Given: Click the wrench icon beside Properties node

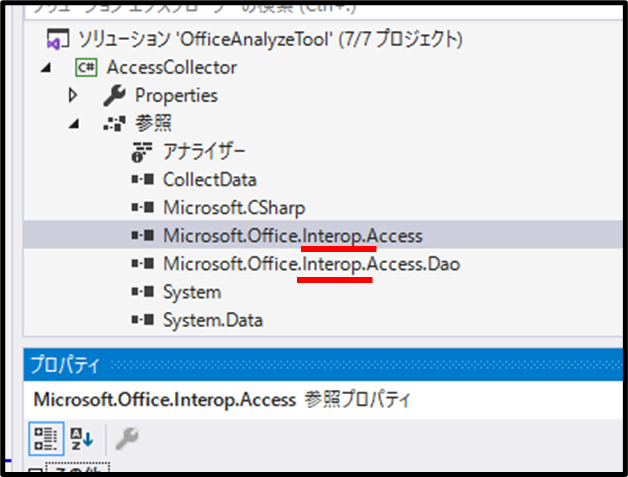Looking at the screenshot, I should 115,96.
